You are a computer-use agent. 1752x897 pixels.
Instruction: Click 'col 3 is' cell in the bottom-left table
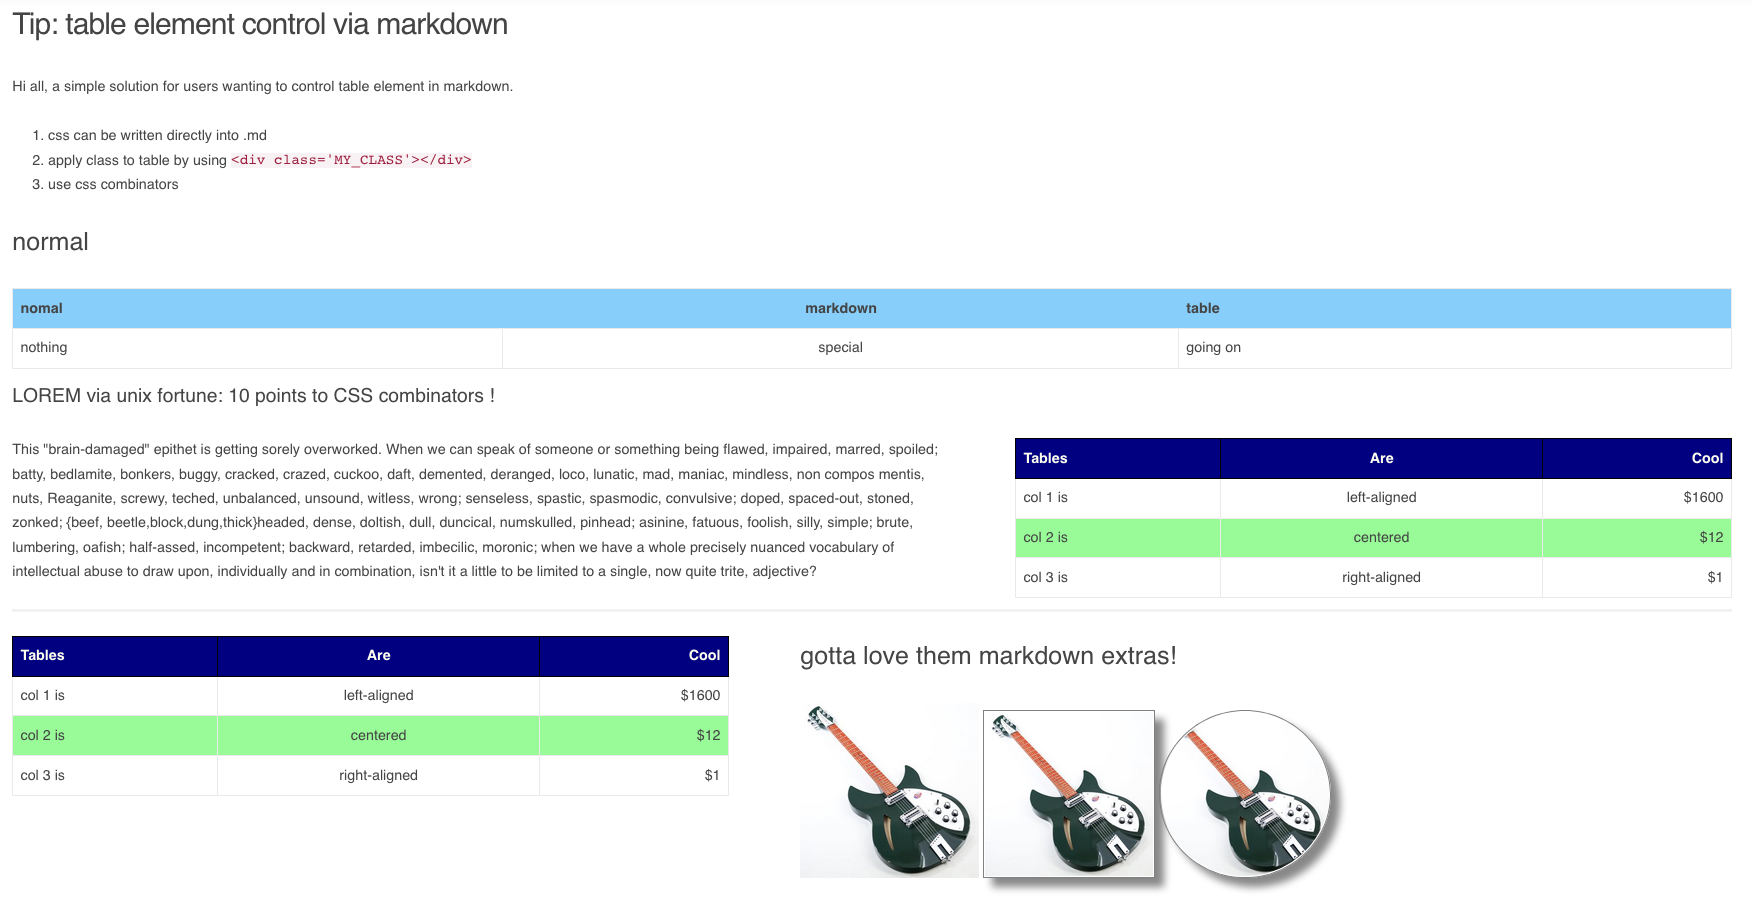click(x=115, y=776)
